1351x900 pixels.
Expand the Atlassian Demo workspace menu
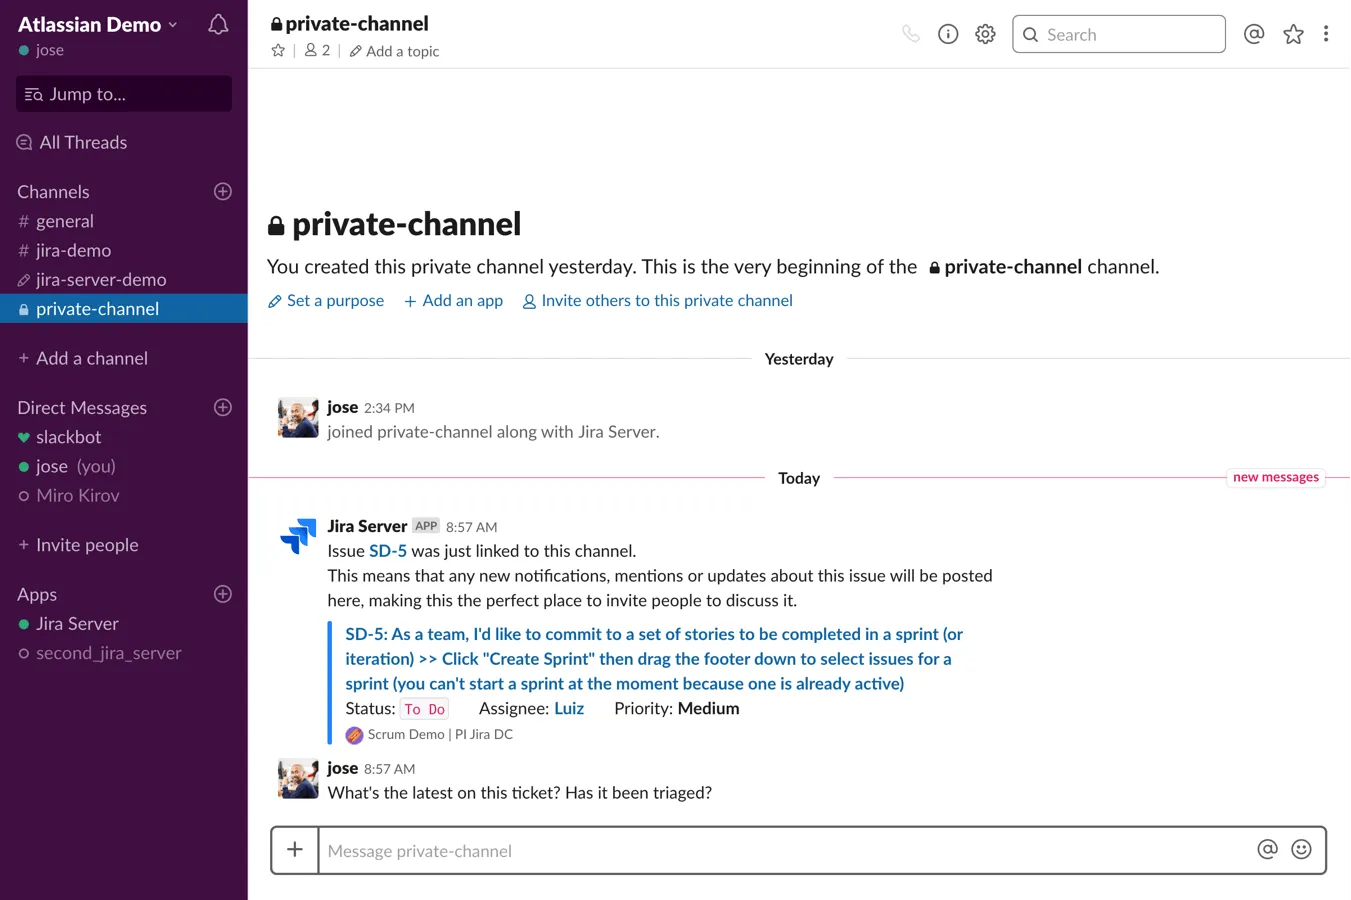97,24
